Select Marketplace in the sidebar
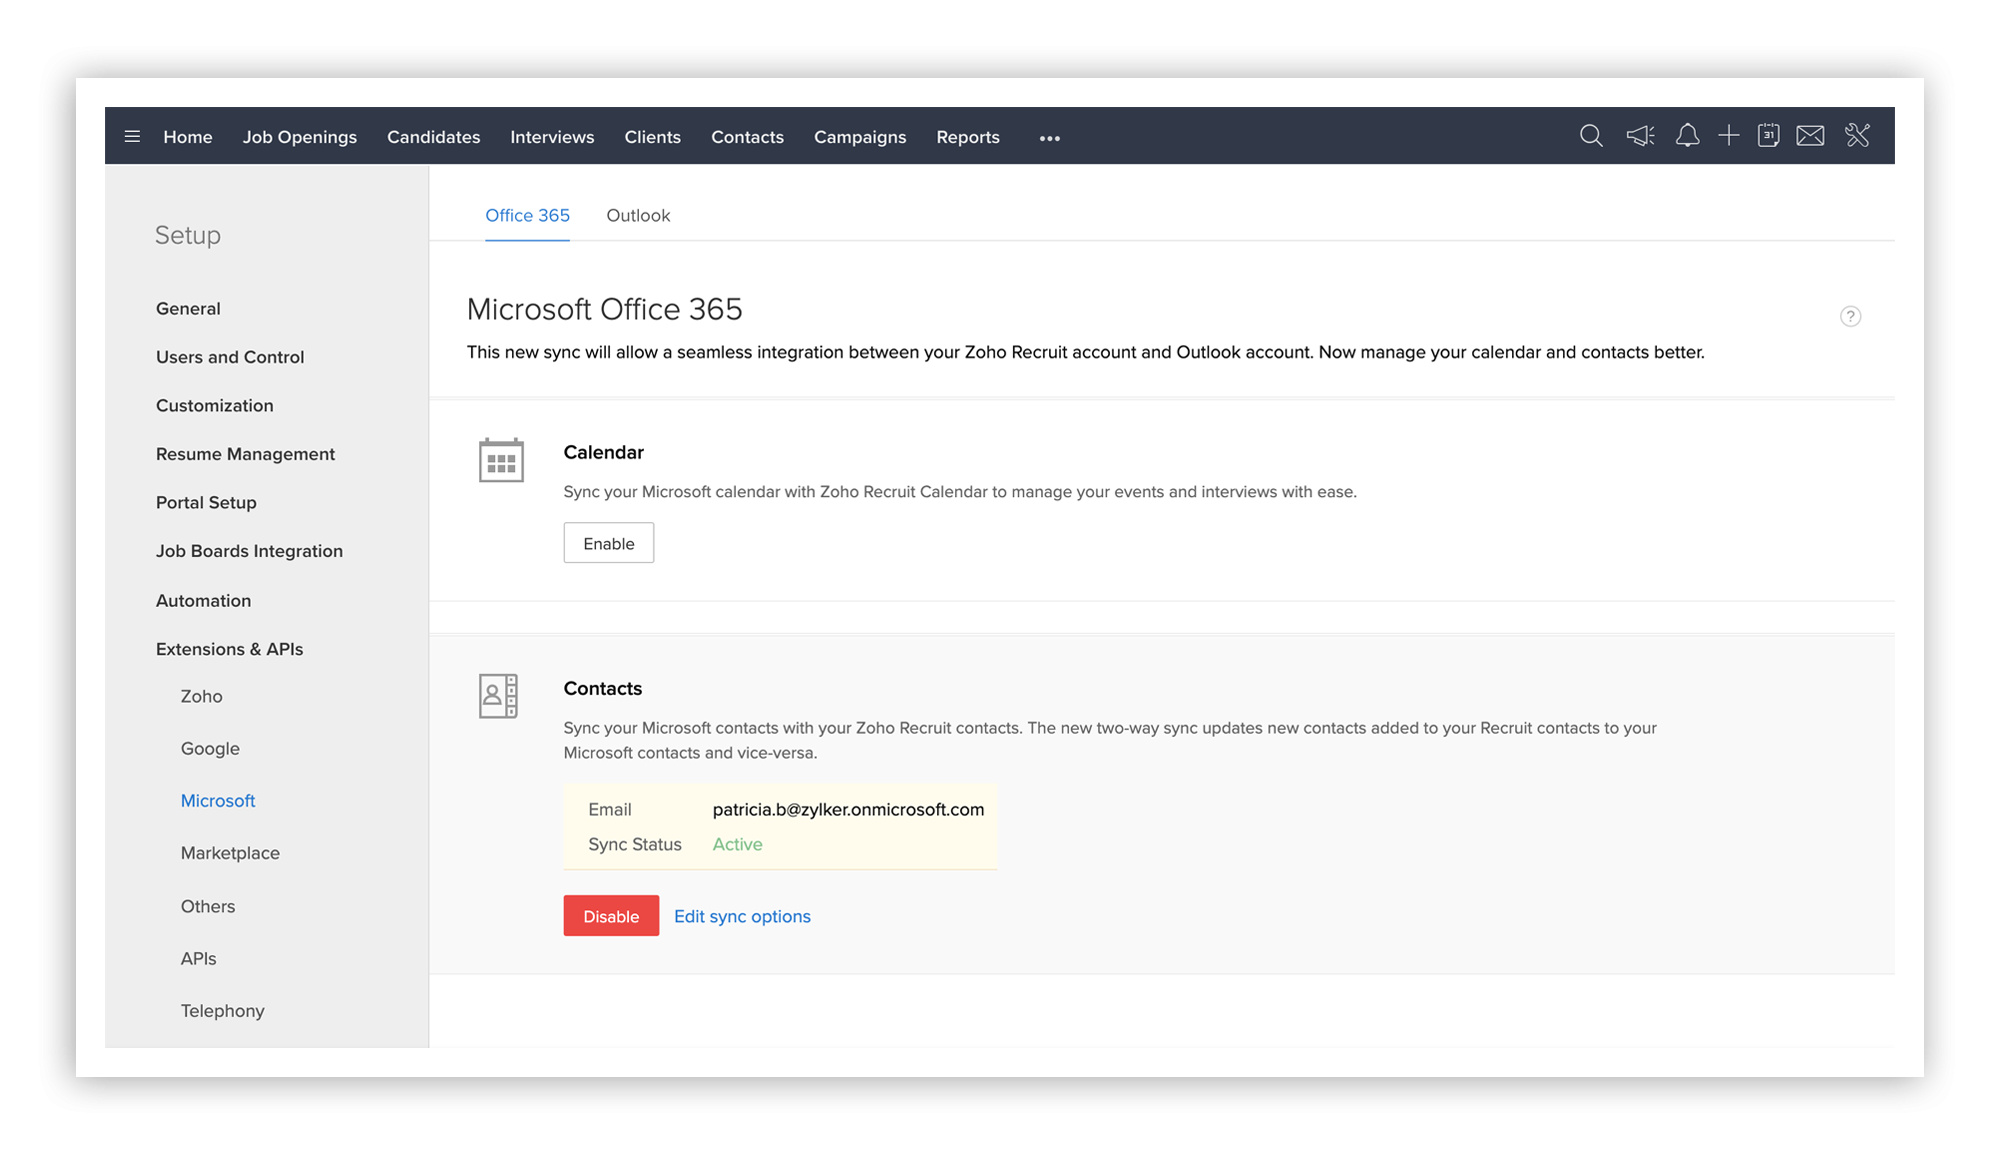Screen dimensions: 2000x1158 tap(230, 853)
